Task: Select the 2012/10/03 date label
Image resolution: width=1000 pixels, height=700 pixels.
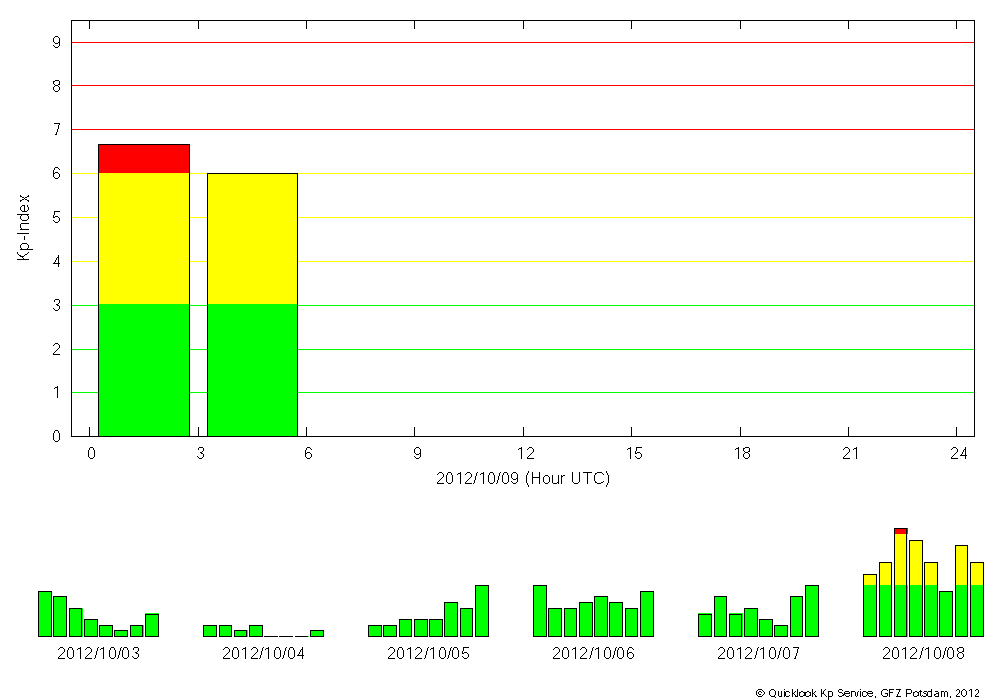Action: click(x=98, y=653)
